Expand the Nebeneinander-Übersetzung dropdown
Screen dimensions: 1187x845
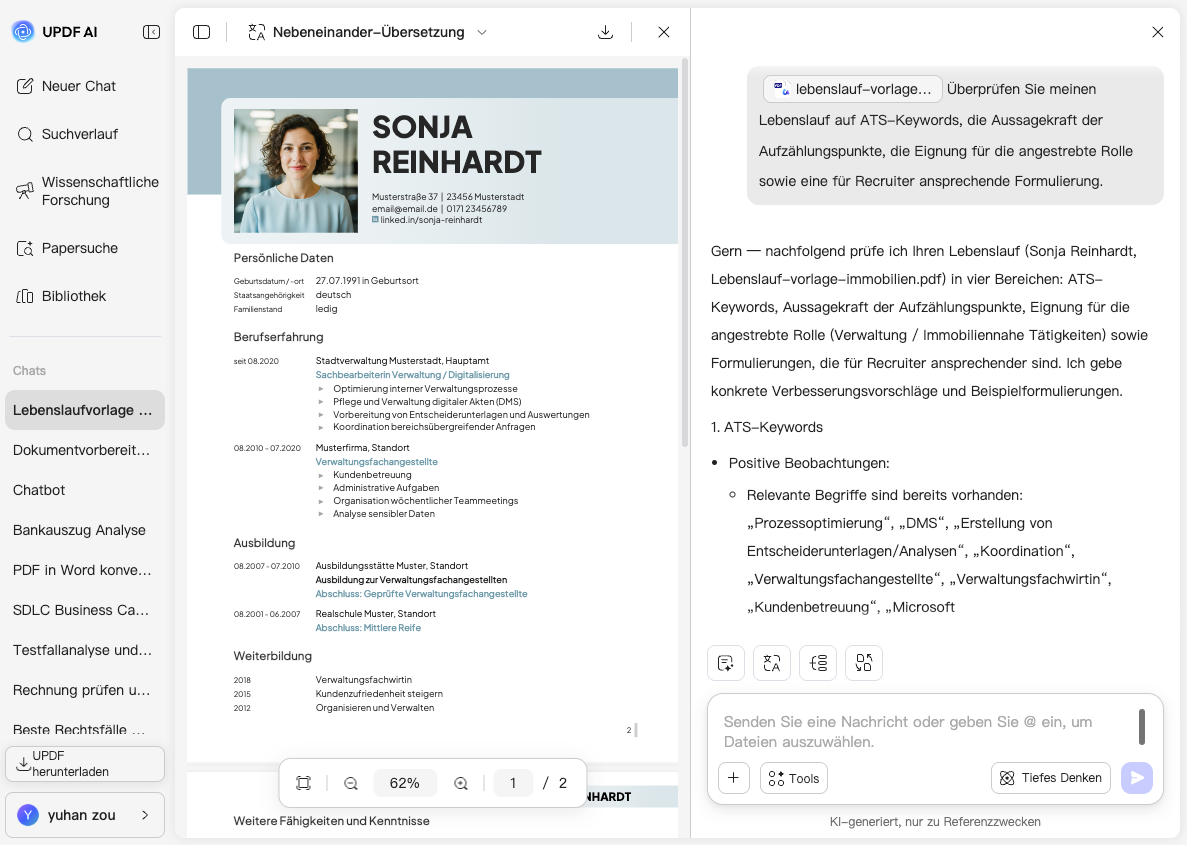point(482,32)
